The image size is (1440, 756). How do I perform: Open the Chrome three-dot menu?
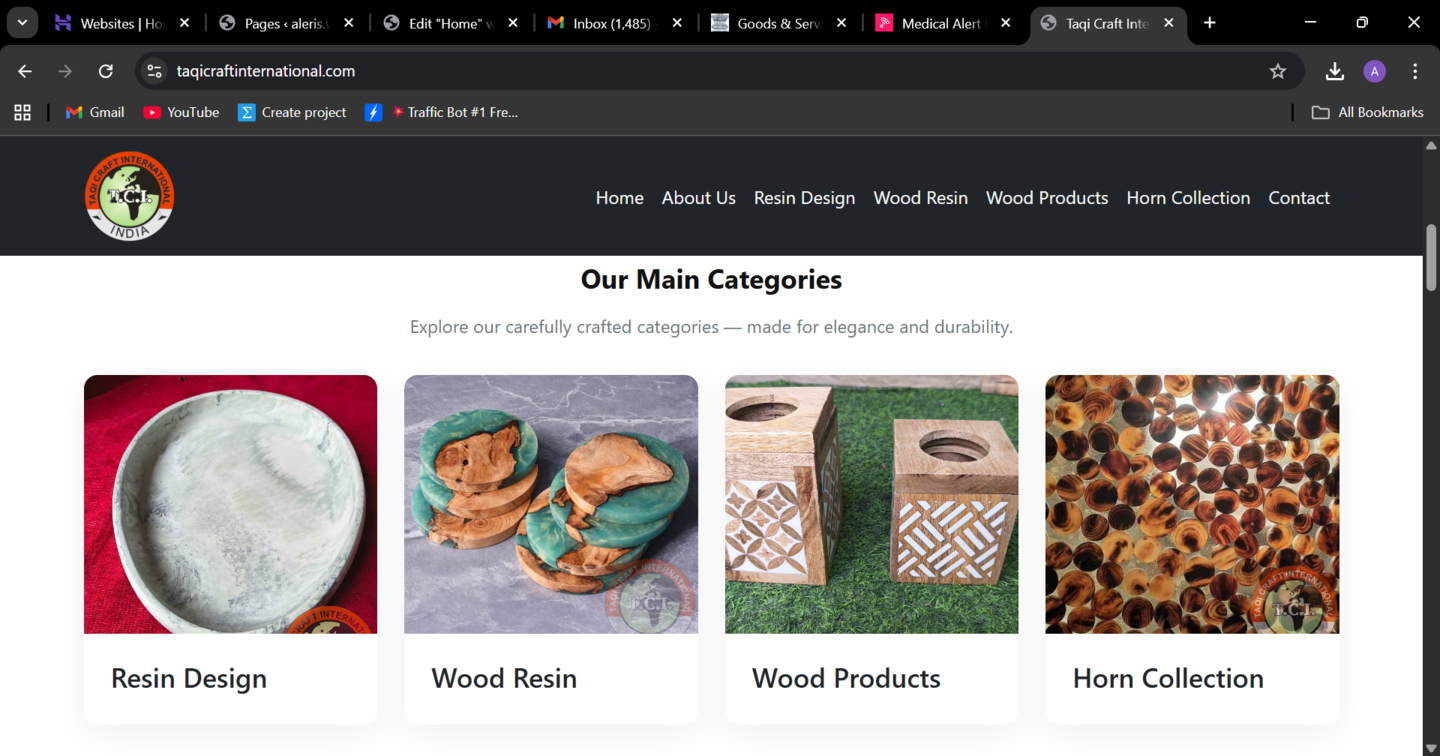coord(1414,71)
